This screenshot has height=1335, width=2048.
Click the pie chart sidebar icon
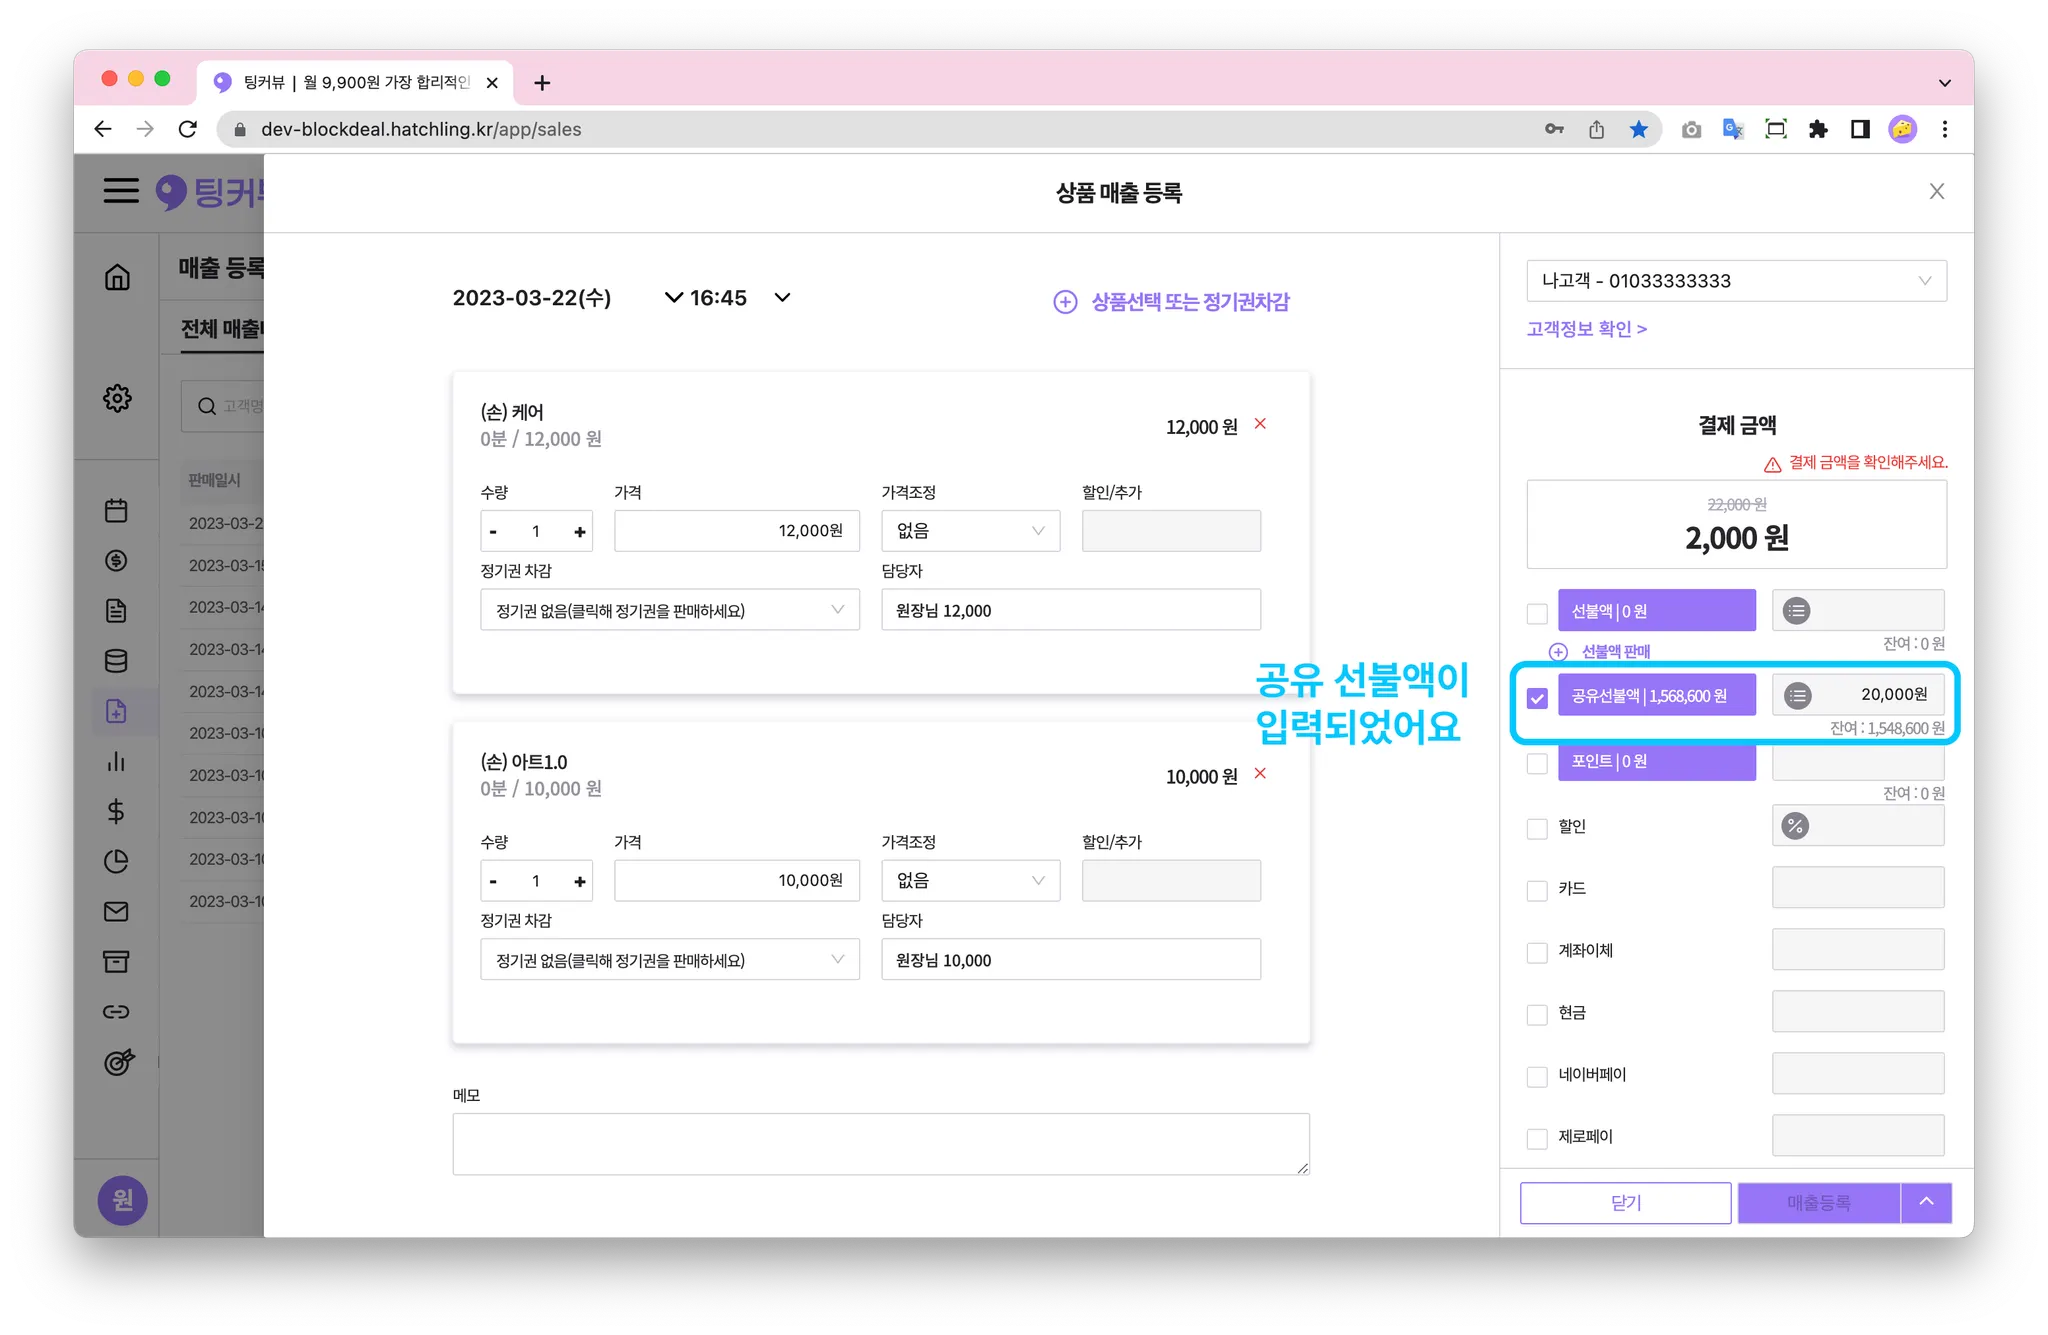(x=116, y=861)
